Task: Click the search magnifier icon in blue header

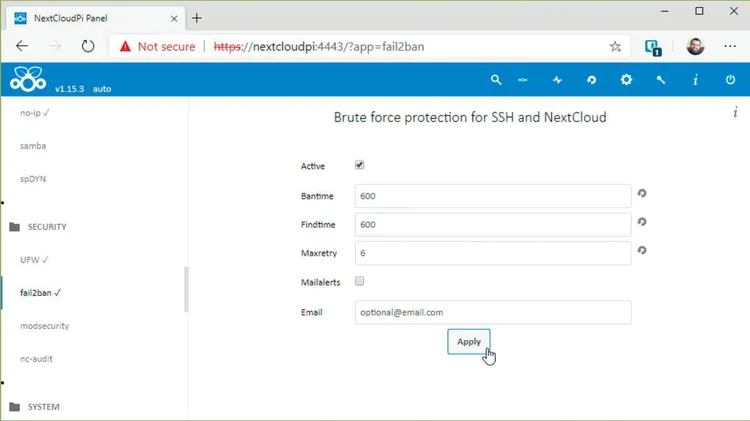Action: (x=496, y=80)
